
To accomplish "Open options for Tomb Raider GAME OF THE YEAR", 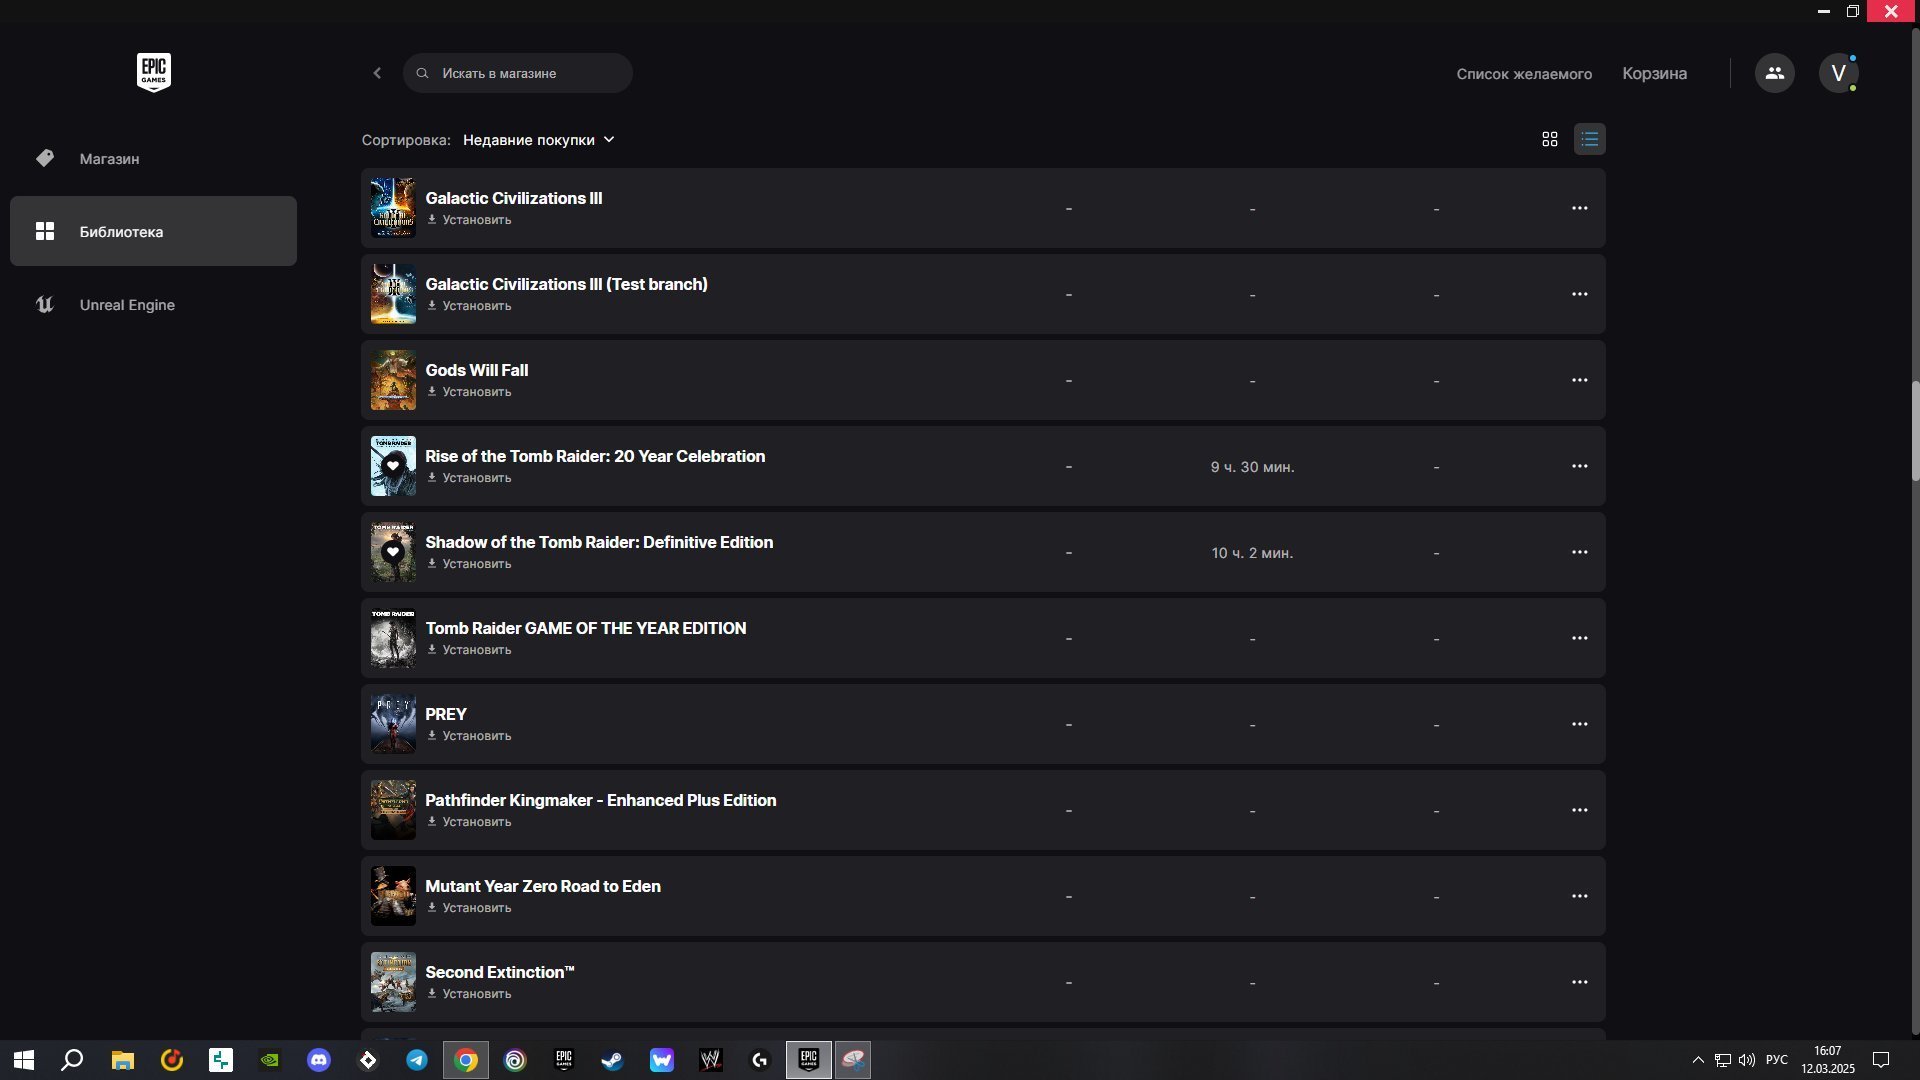I will click(1579, 638).
